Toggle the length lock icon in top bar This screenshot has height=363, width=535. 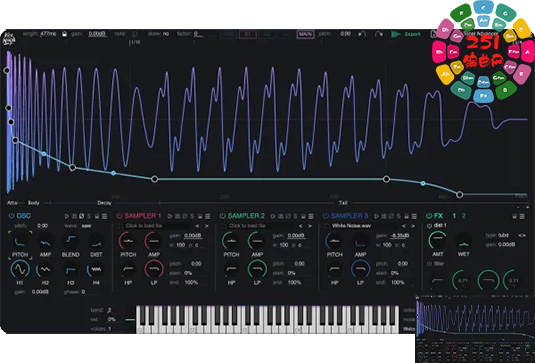click(x=64, y=34)
